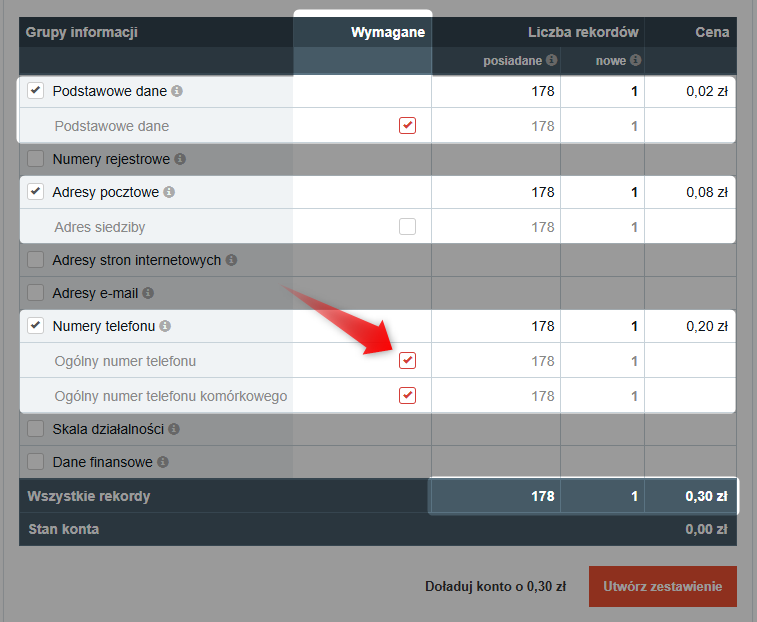Click info icon beside Numery telefonu
Screen dimensions: 757x622
(165, 326)
